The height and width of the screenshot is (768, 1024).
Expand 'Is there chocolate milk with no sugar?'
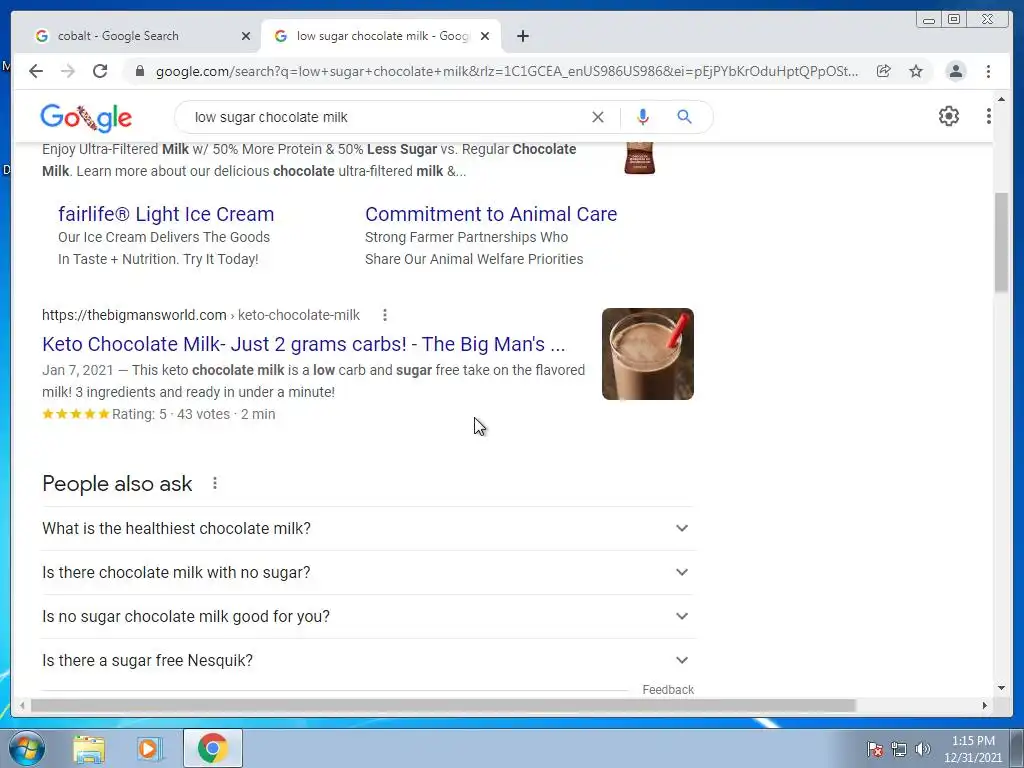(368, 573)
